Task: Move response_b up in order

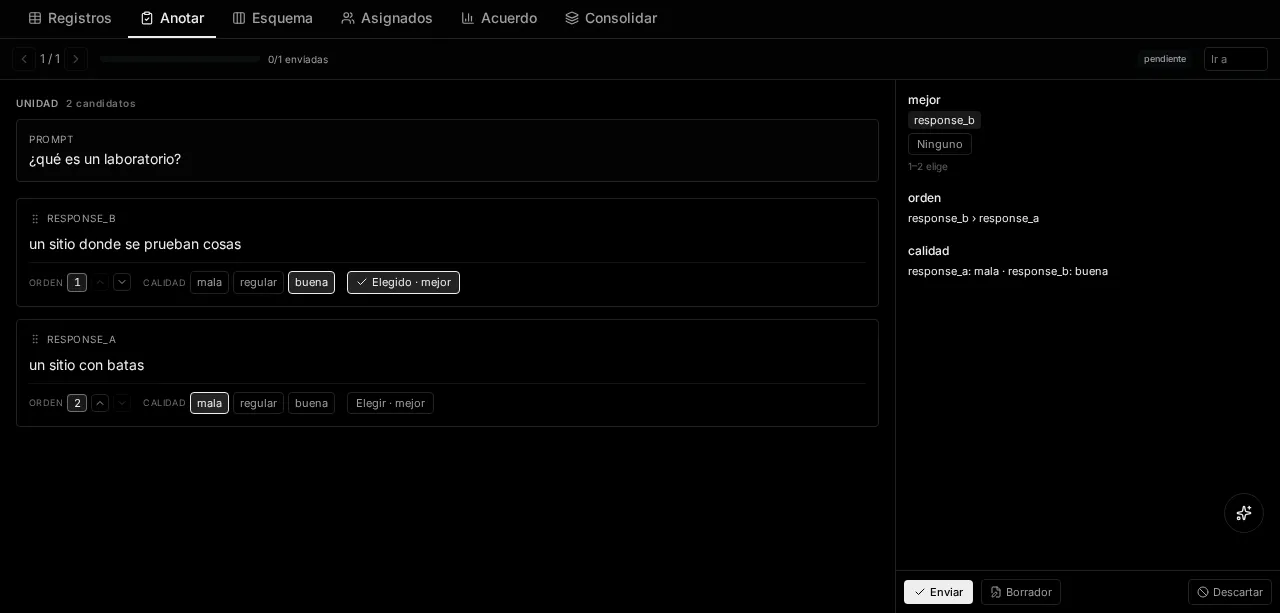Action: (100, 282)
